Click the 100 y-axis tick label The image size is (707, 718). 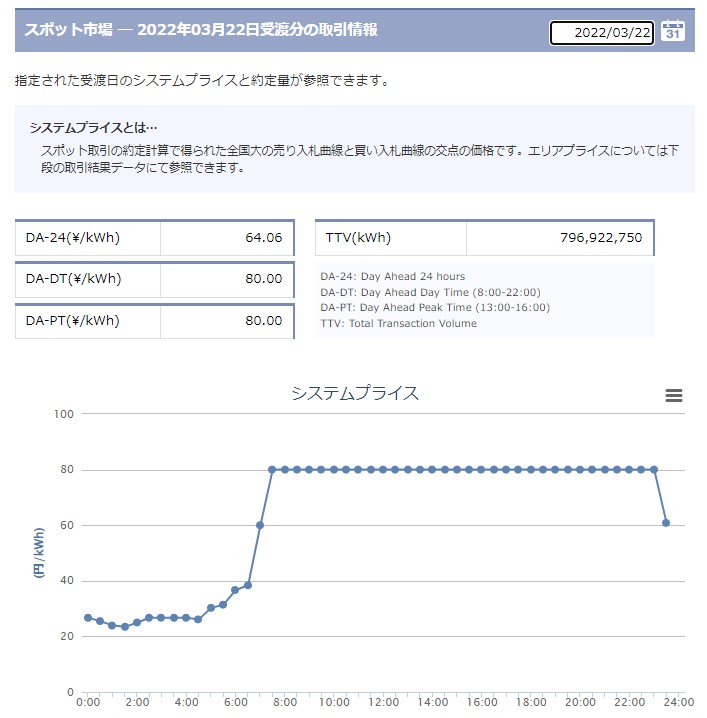point(62,413)
